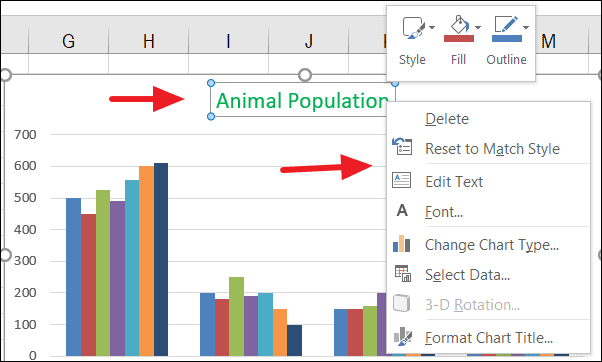This screenshot has height=362, width=602.
Task: Click the Reset to Match Style icon
Action: click(402, 147)
